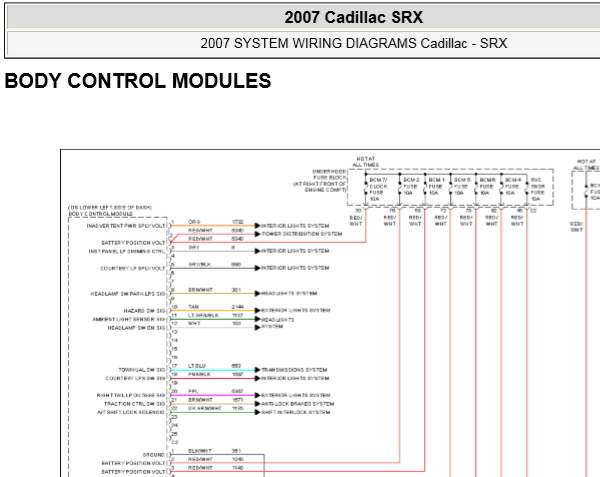
Task: Click the underlined "BODY CONTROL MODULE" diagram label
Action: click(x=101, y=214)
